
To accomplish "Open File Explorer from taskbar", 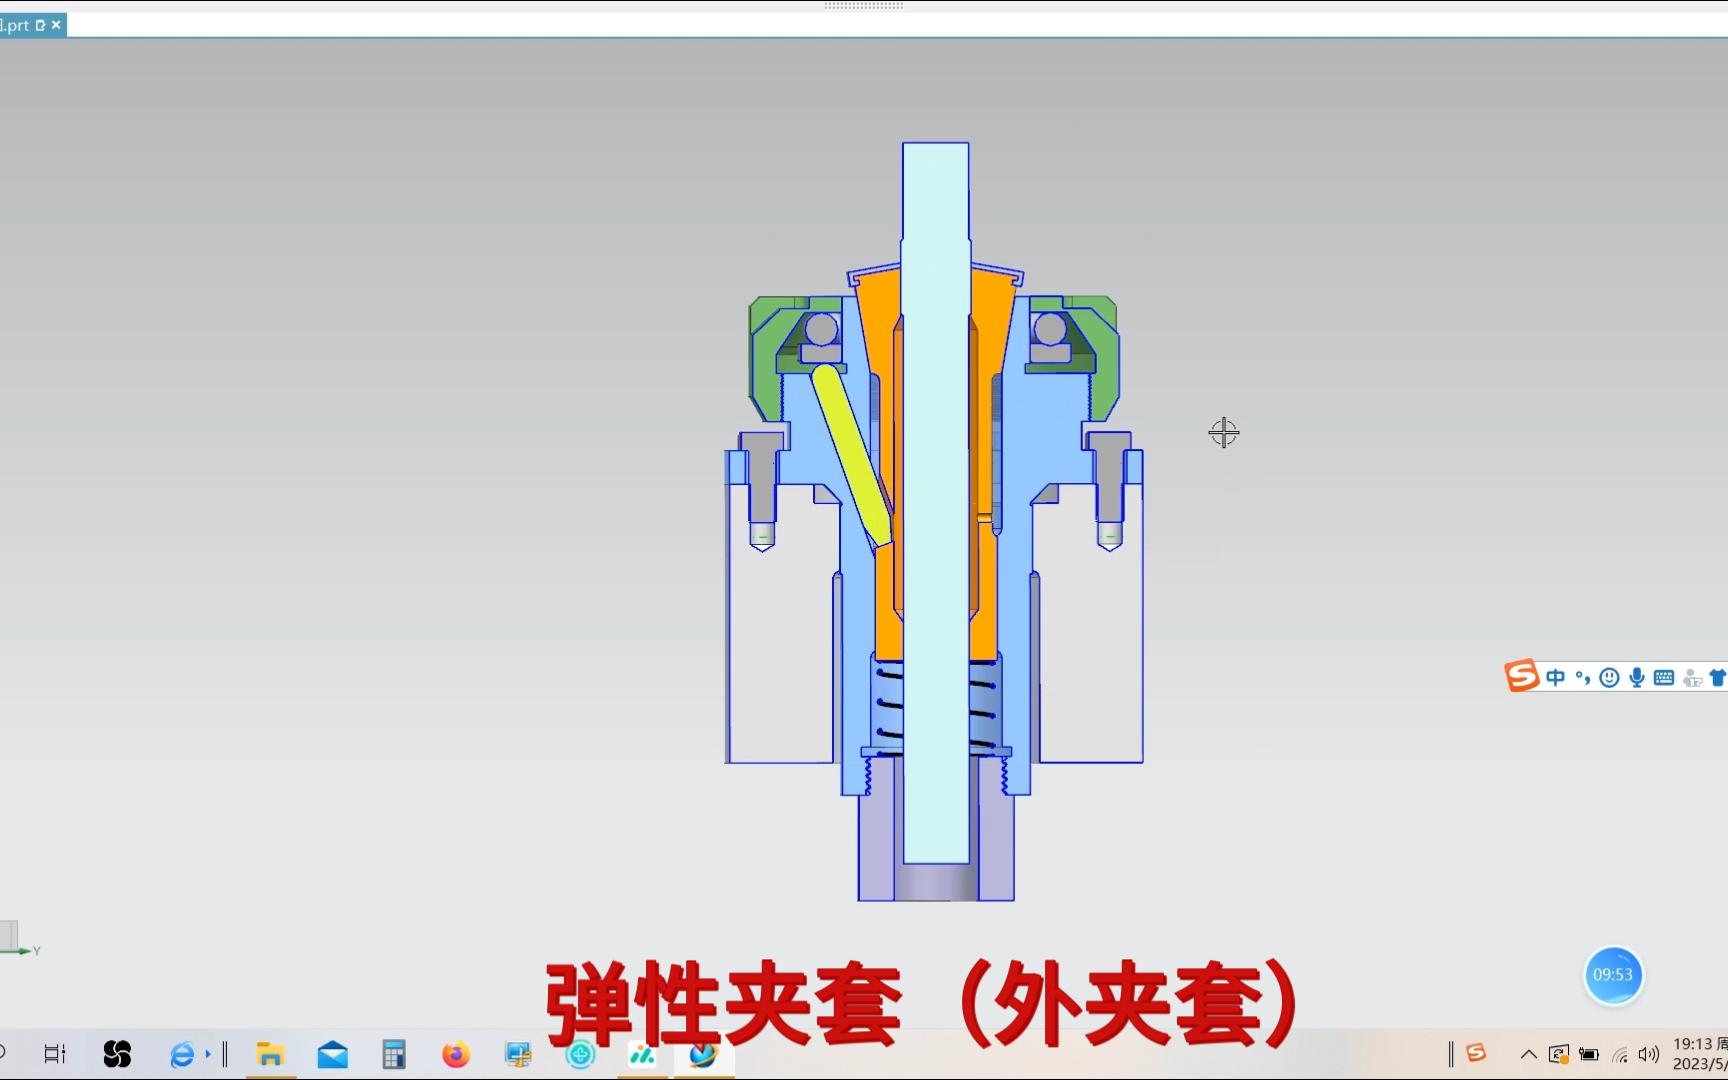I will click(x=270, y=1054).
